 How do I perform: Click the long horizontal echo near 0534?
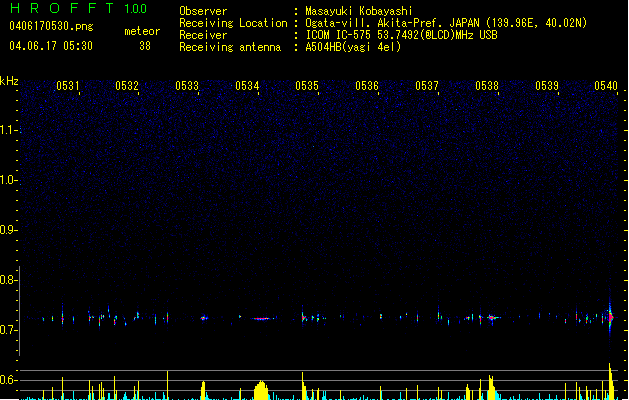(x=262, y=319)
